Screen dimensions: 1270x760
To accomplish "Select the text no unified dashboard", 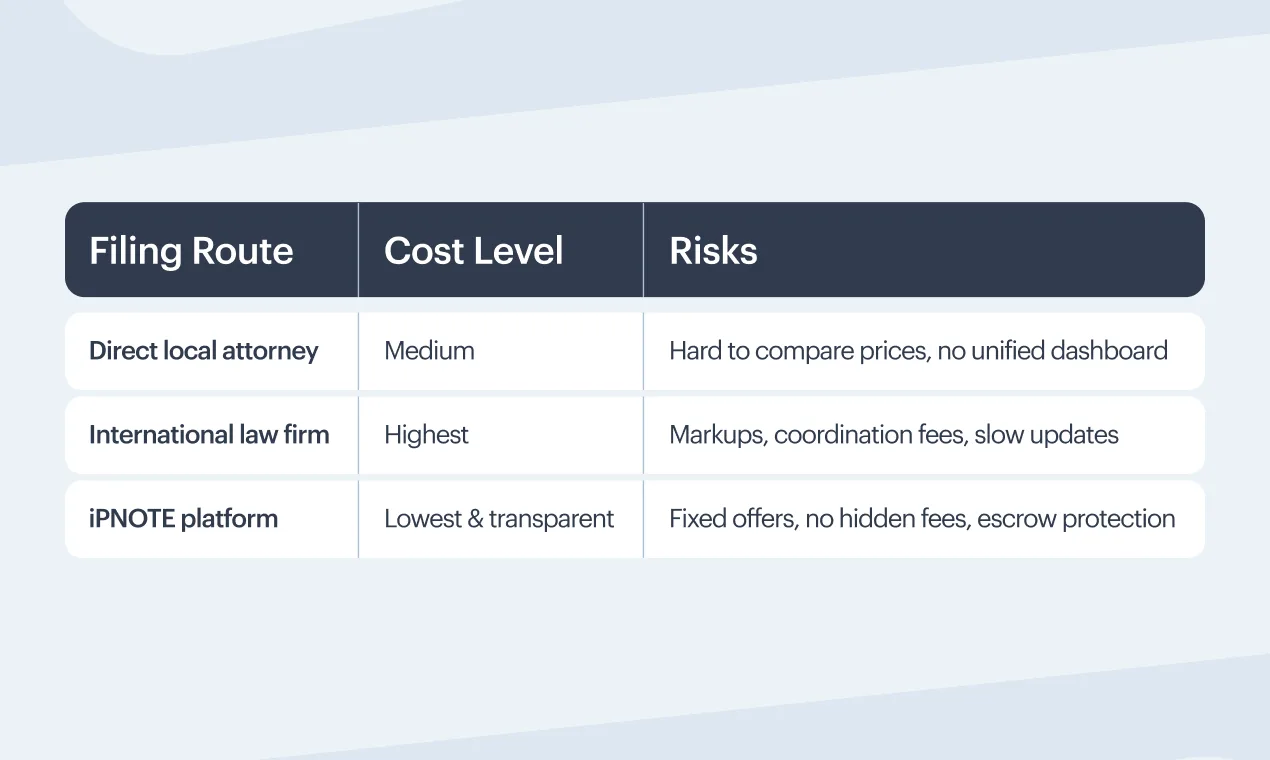I will point(1052,351).
